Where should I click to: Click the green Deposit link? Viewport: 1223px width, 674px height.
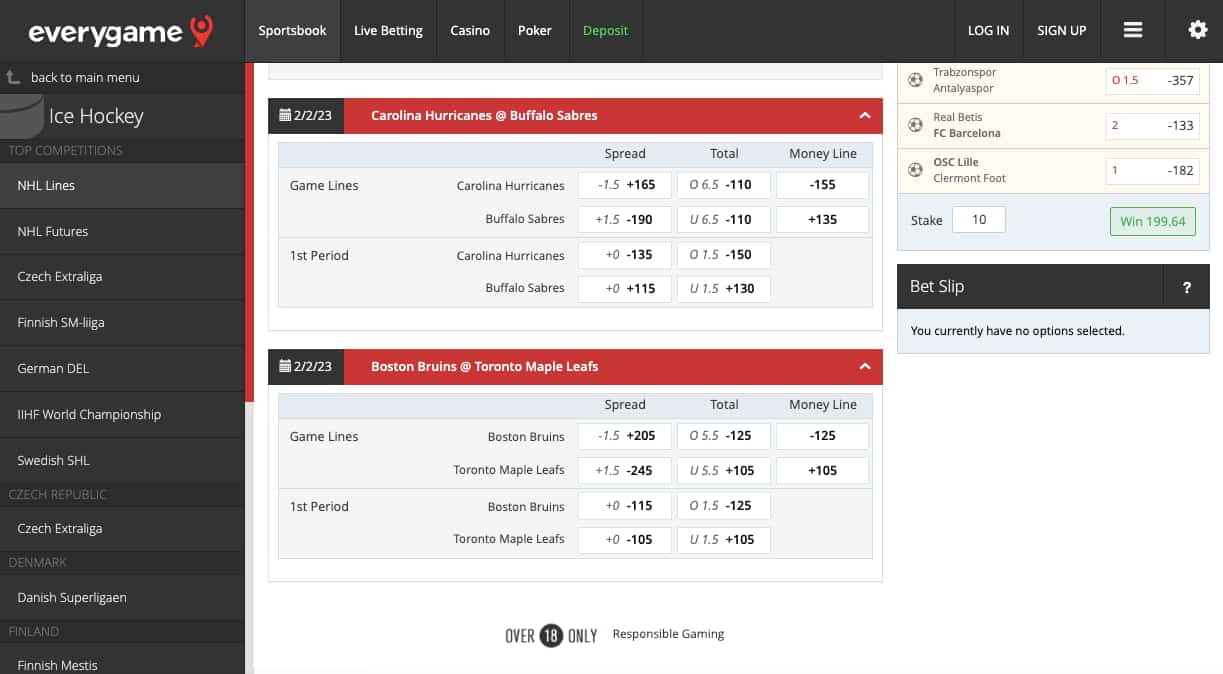[x=605, y=30]
